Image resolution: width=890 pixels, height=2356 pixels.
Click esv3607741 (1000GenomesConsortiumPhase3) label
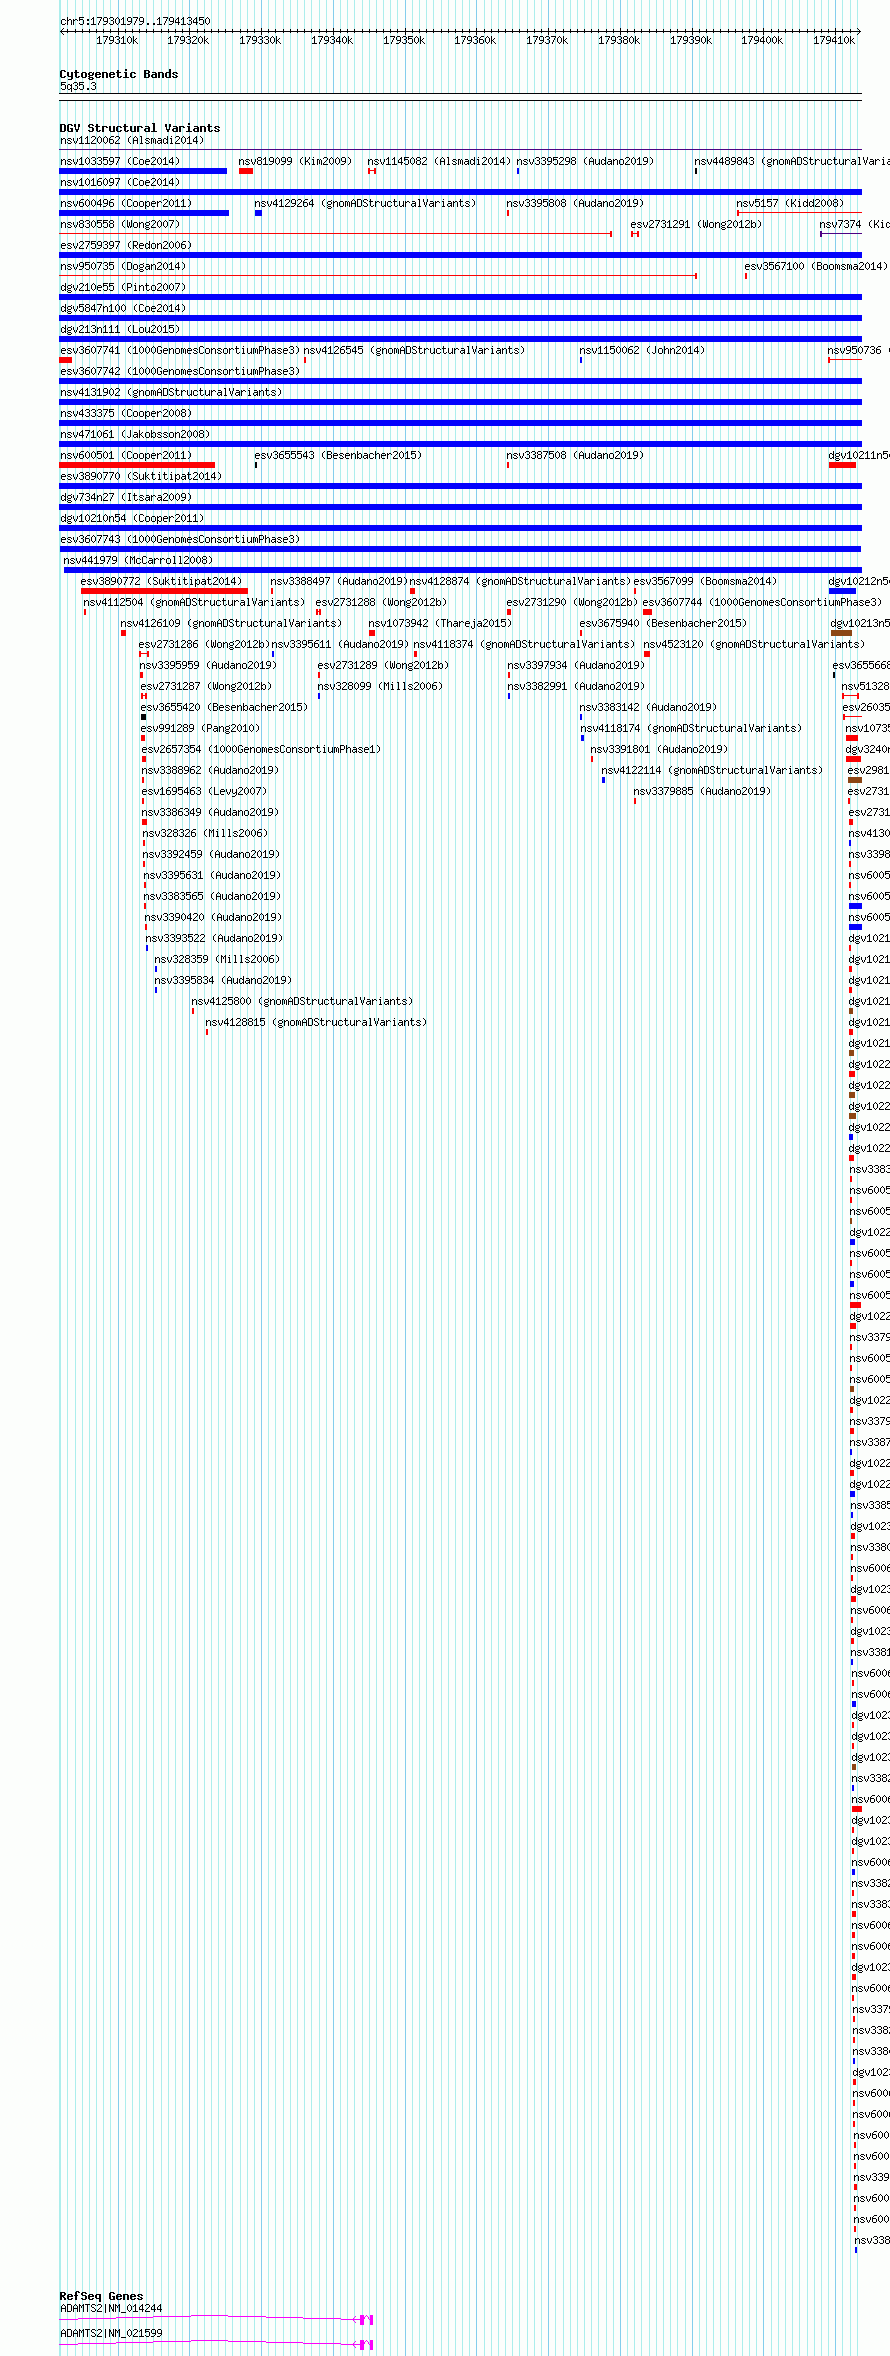point(180,351)
